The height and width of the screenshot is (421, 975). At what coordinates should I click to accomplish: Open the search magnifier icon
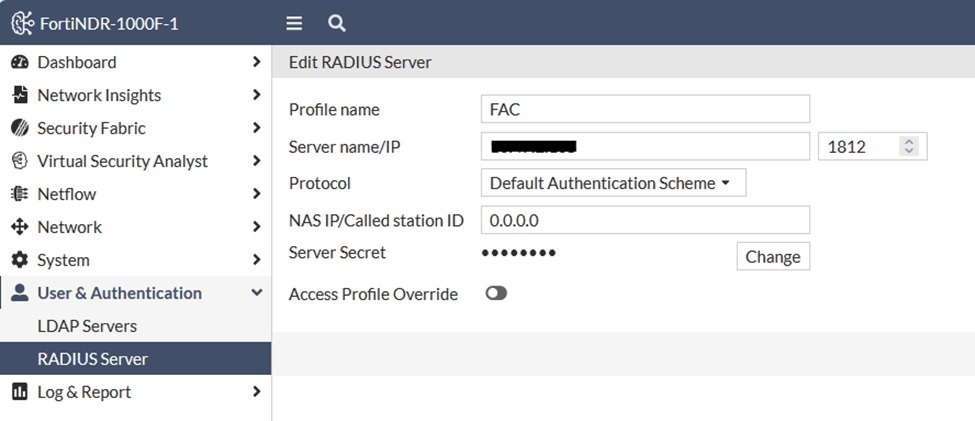pos(336,24)
